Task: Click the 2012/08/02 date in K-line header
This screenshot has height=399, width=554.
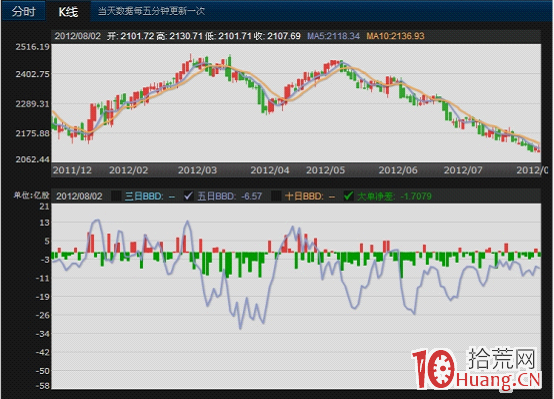Action: 77,36
